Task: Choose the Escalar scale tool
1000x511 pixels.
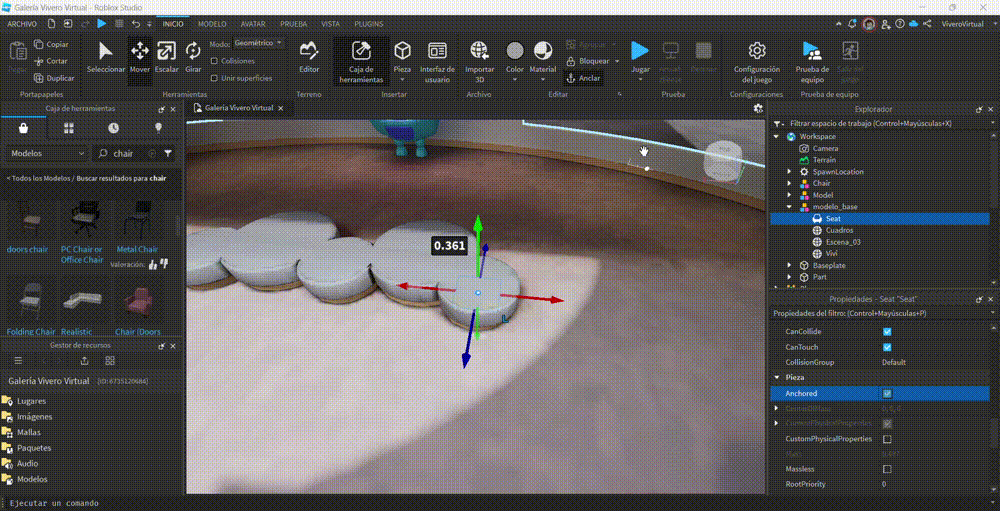Action: coord(166,57)
